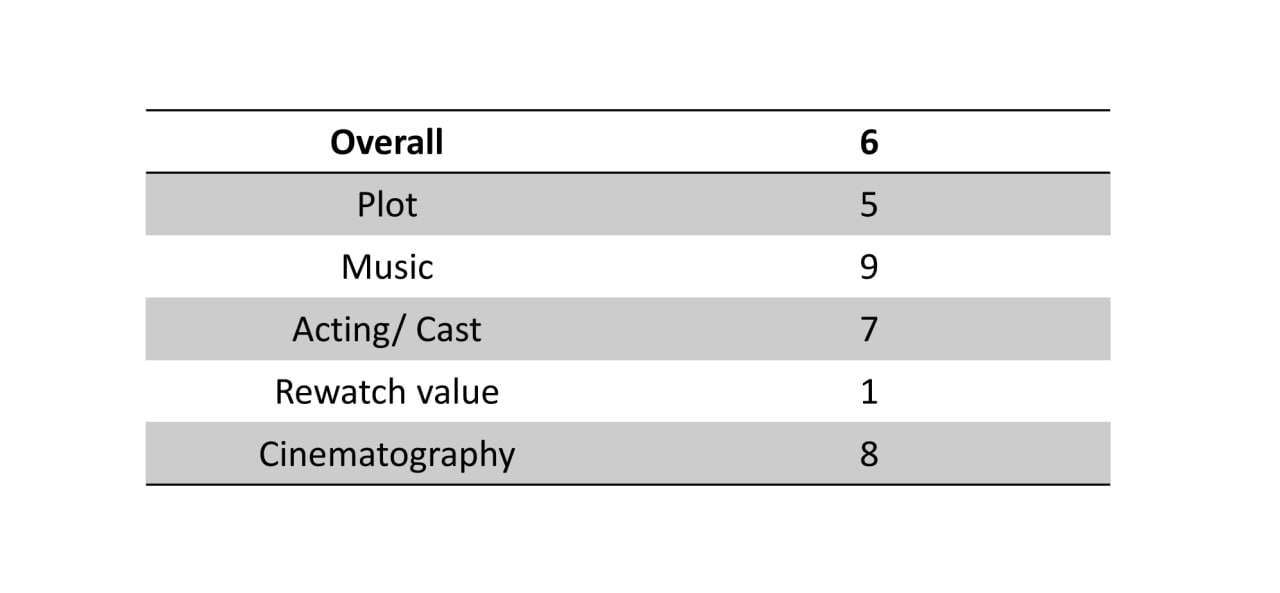Select the Plot score 5
Screen dimensions: 1280x593
click(868, 205)
